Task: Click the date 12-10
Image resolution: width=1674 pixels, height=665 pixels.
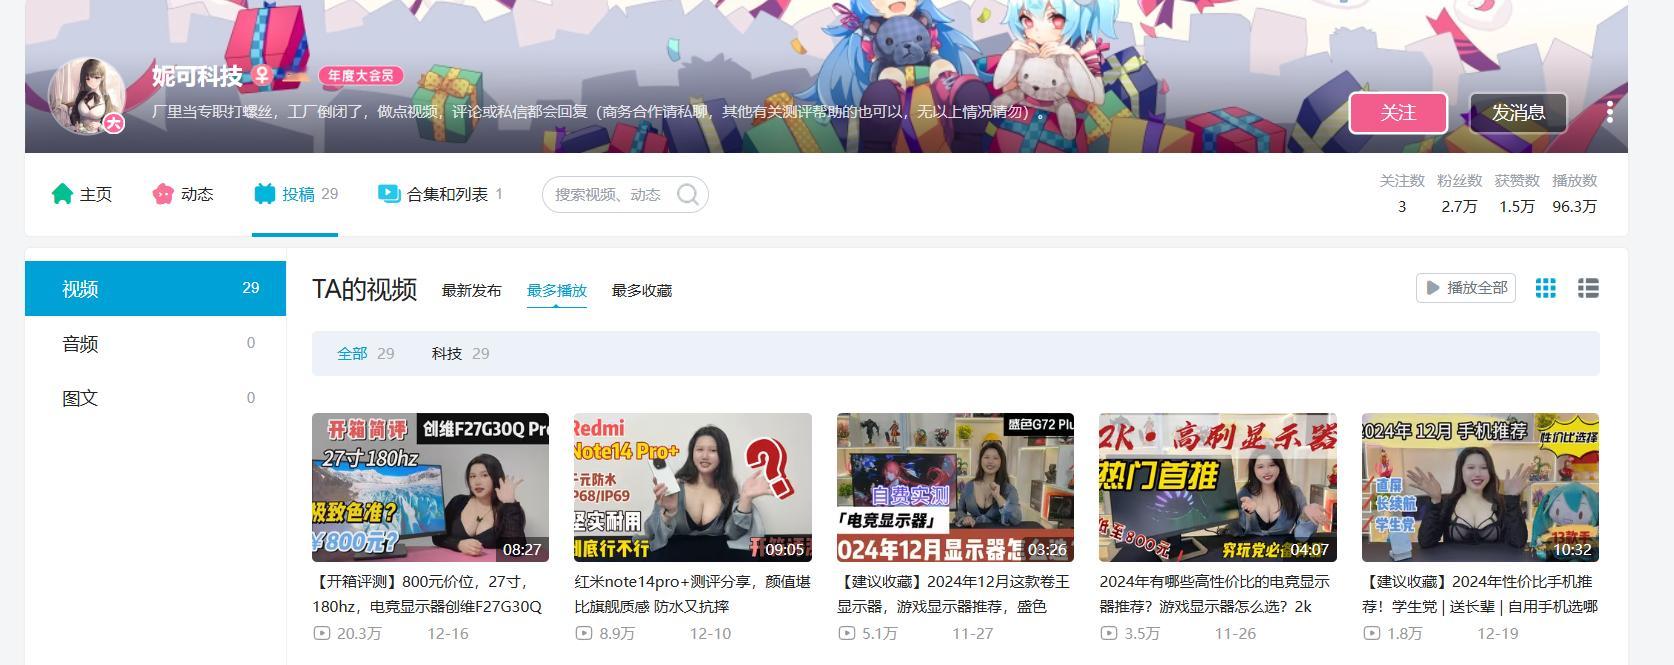Action: click(x=710, y=633)
